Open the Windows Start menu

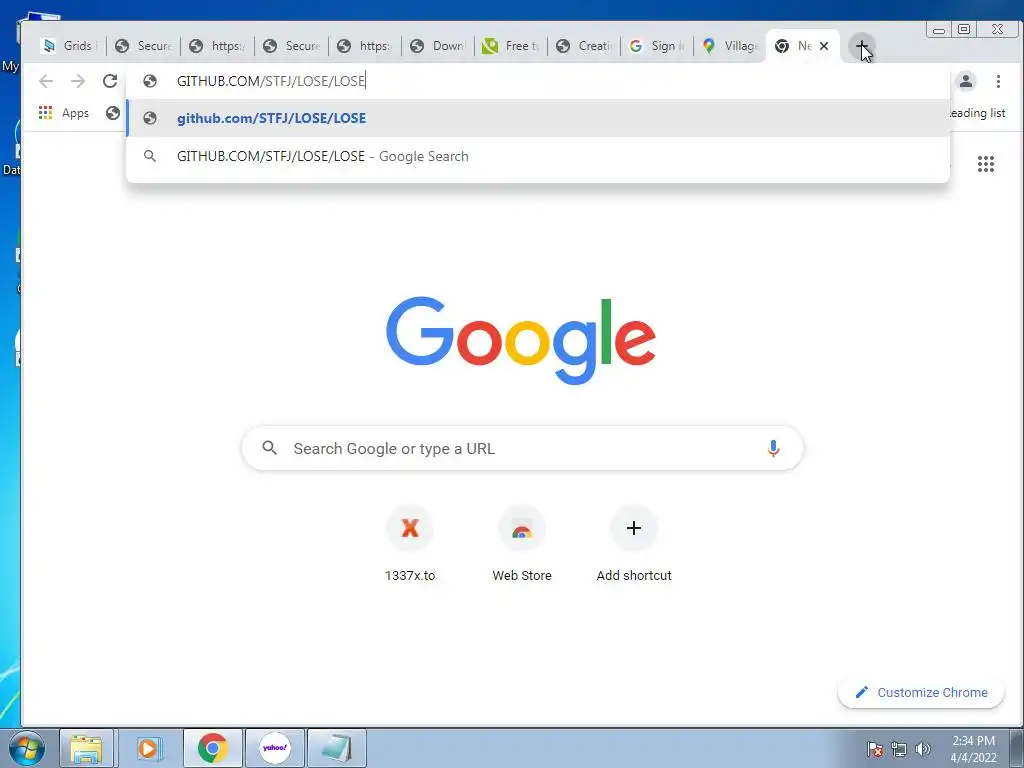pyautogui.click(x=27, y=748)
